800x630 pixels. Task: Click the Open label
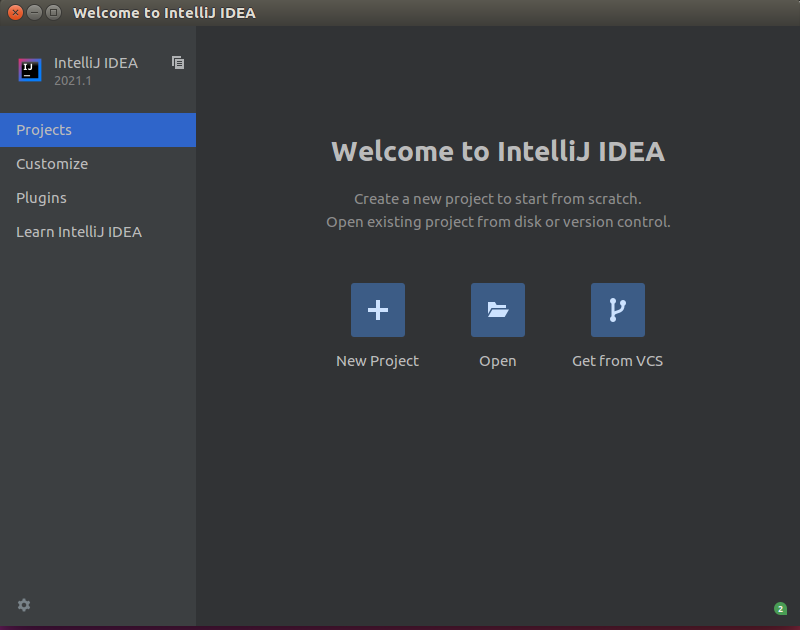497,361
